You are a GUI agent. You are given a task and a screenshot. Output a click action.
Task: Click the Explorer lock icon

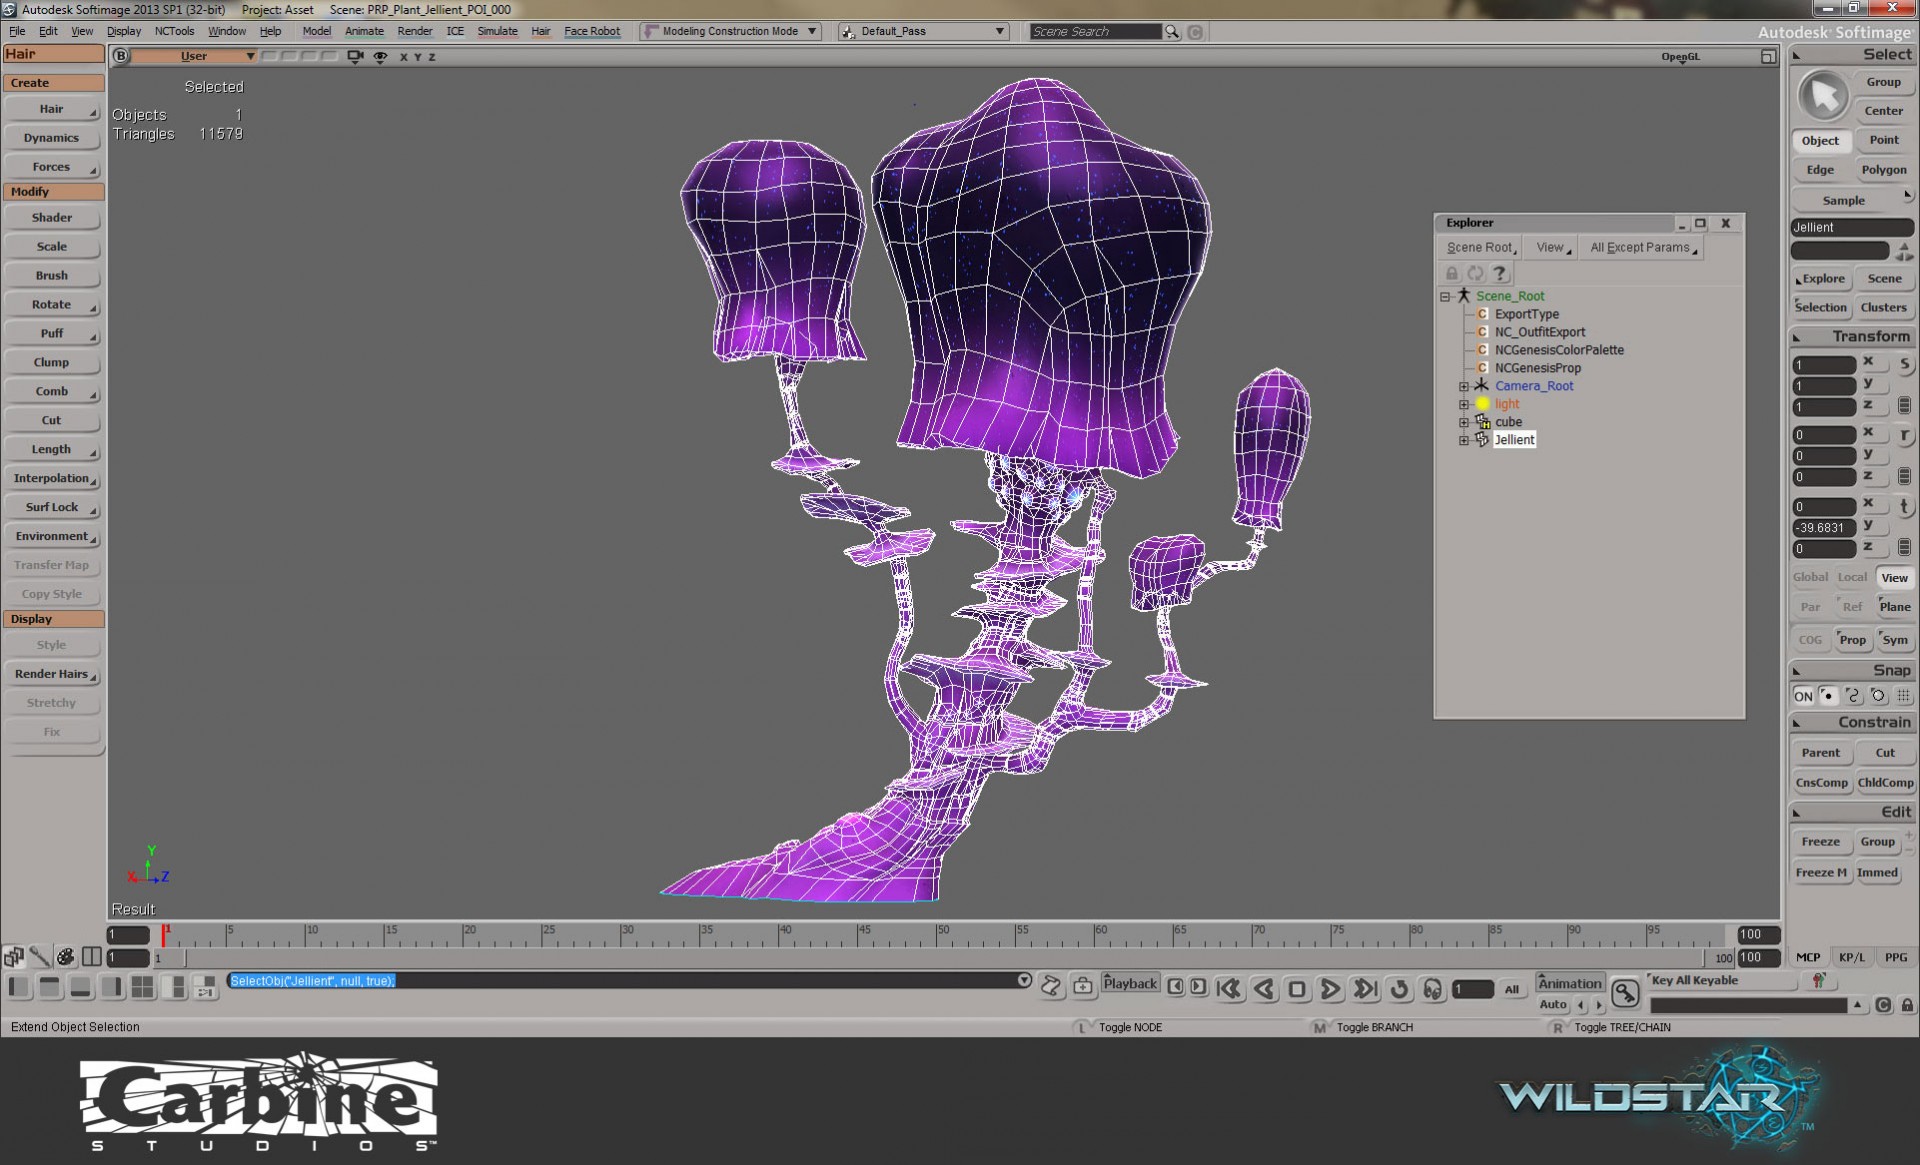[x=1451, y=274]
